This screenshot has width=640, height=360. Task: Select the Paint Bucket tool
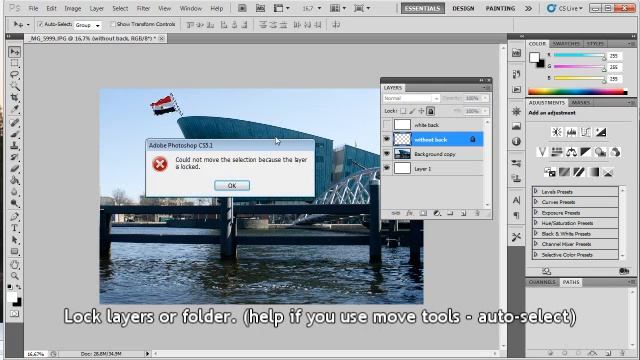pyautogui.click(x=15, y=180)
